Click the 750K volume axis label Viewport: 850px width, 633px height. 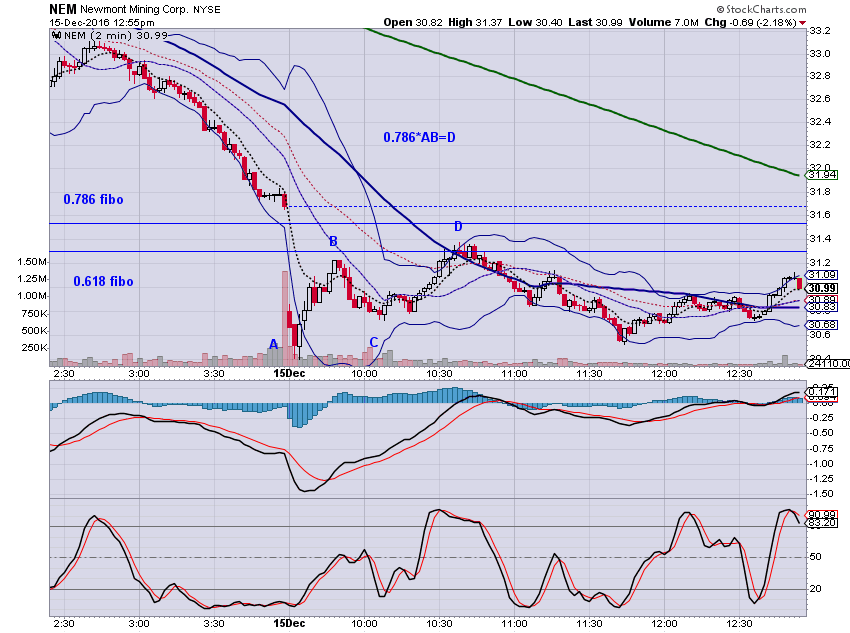[x=34, y=314]
